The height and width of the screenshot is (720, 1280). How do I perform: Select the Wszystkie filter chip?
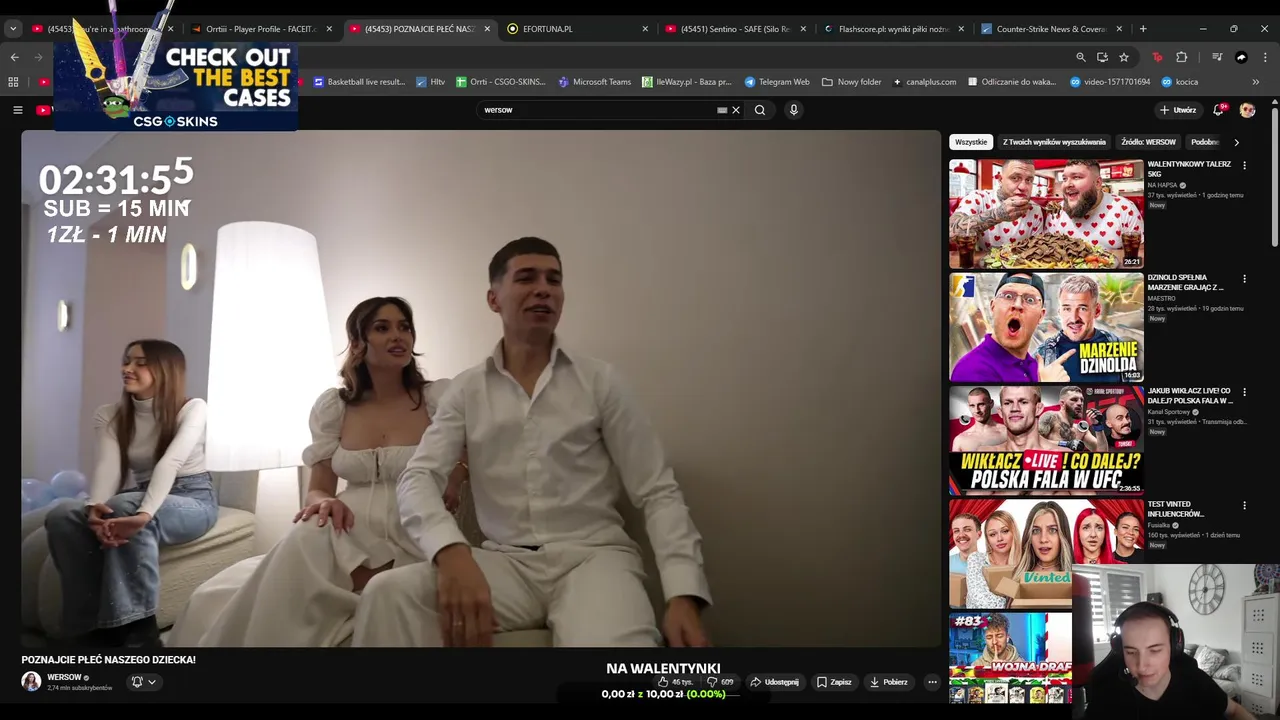(x=971, y=142)
